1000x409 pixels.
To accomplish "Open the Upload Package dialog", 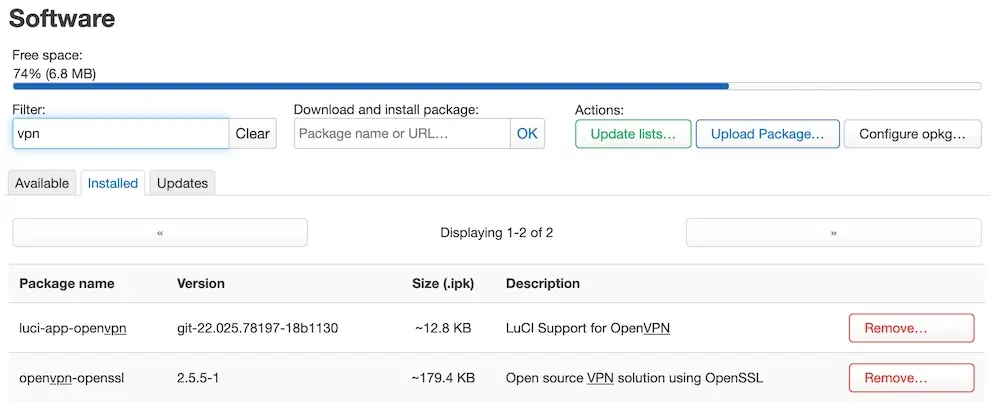I will [767, 134].
